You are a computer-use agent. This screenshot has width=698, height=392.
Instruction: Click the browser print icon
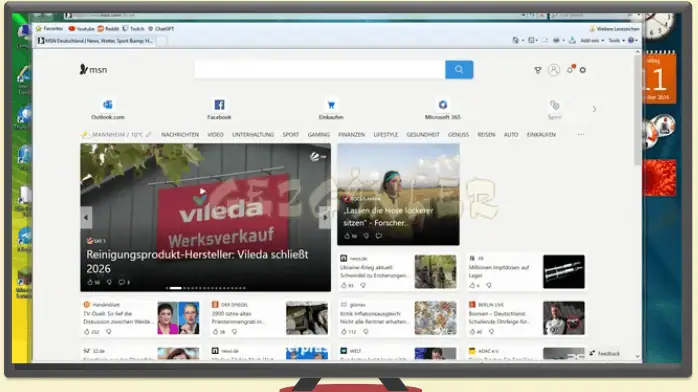tap(556, 40)
